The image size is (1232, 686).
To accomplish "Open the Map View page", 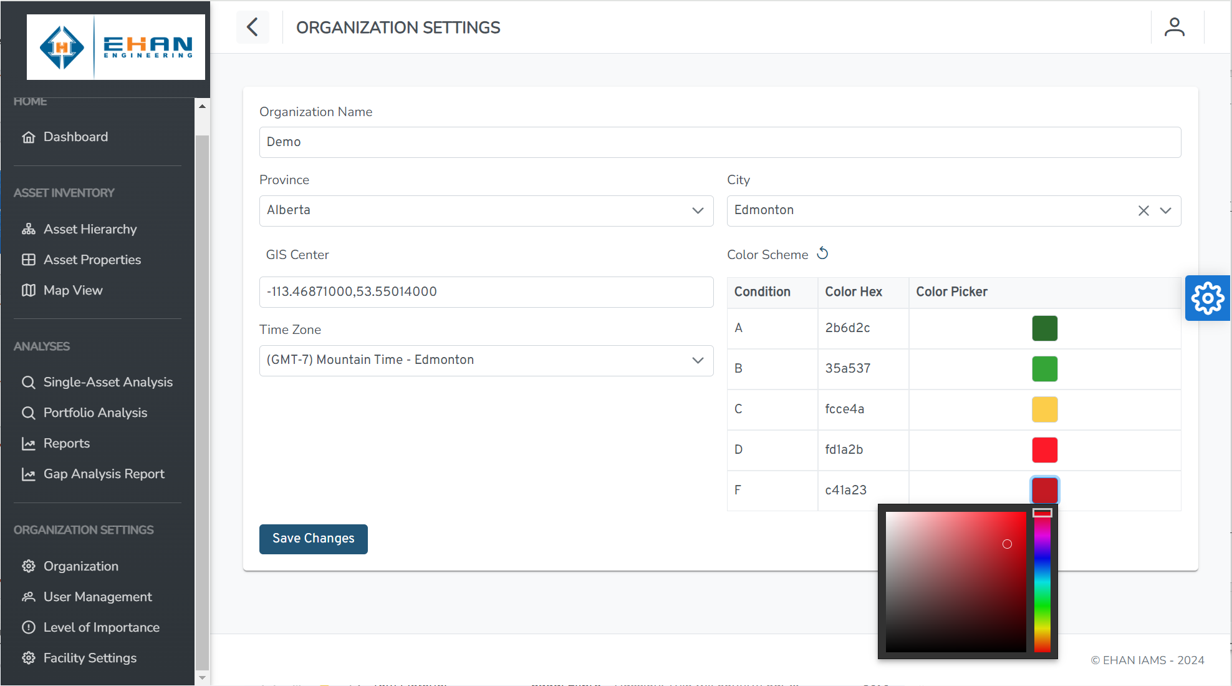I will (73, 290).
